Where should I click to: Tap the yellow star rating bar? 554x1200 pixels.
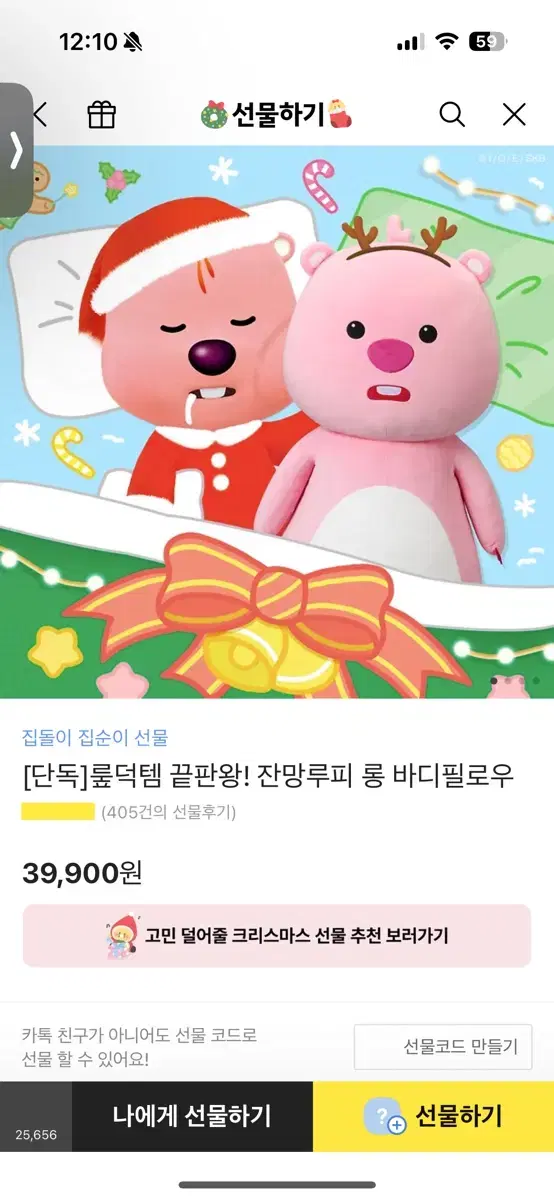tap(58, 812)
